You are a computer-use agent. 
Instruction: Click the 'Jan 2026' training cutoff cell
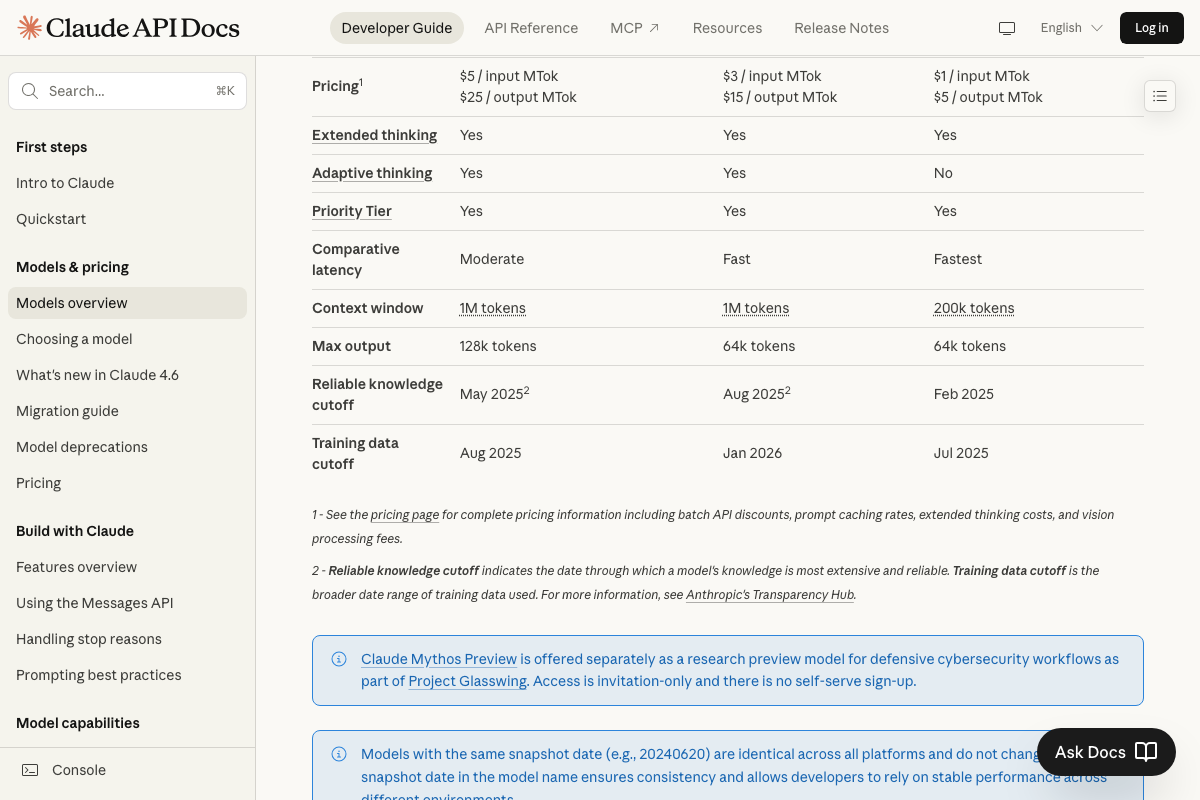click(752, 453)
